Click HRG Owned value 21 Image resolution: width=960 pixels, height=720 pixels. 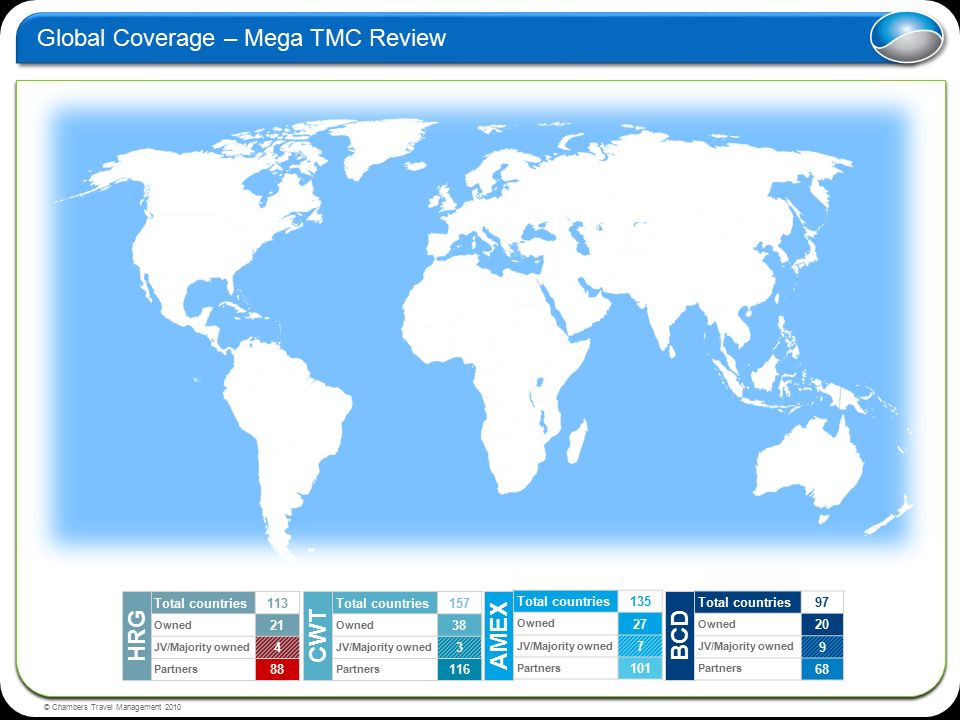click(277, 625)
